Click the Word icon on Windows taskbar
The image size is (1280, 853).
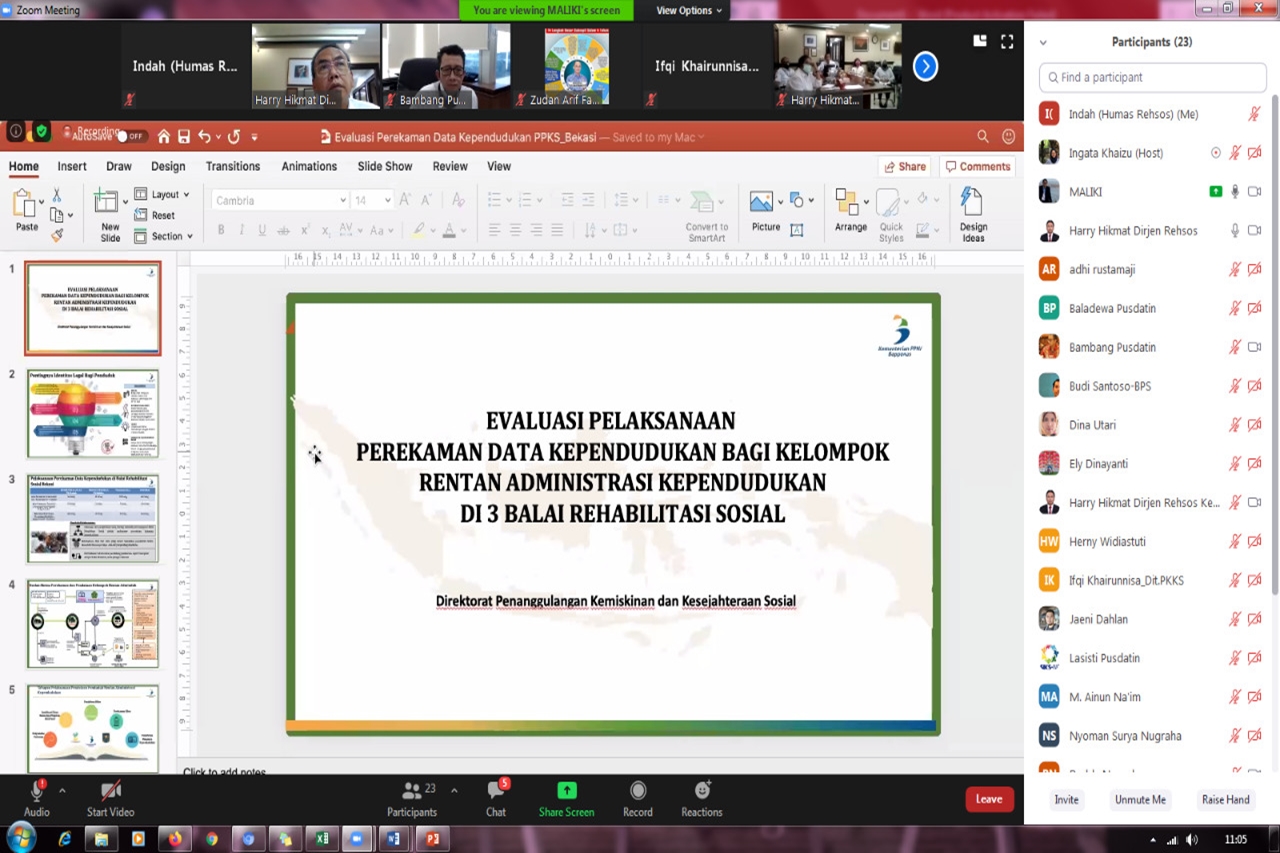click(x=393, y=839)
